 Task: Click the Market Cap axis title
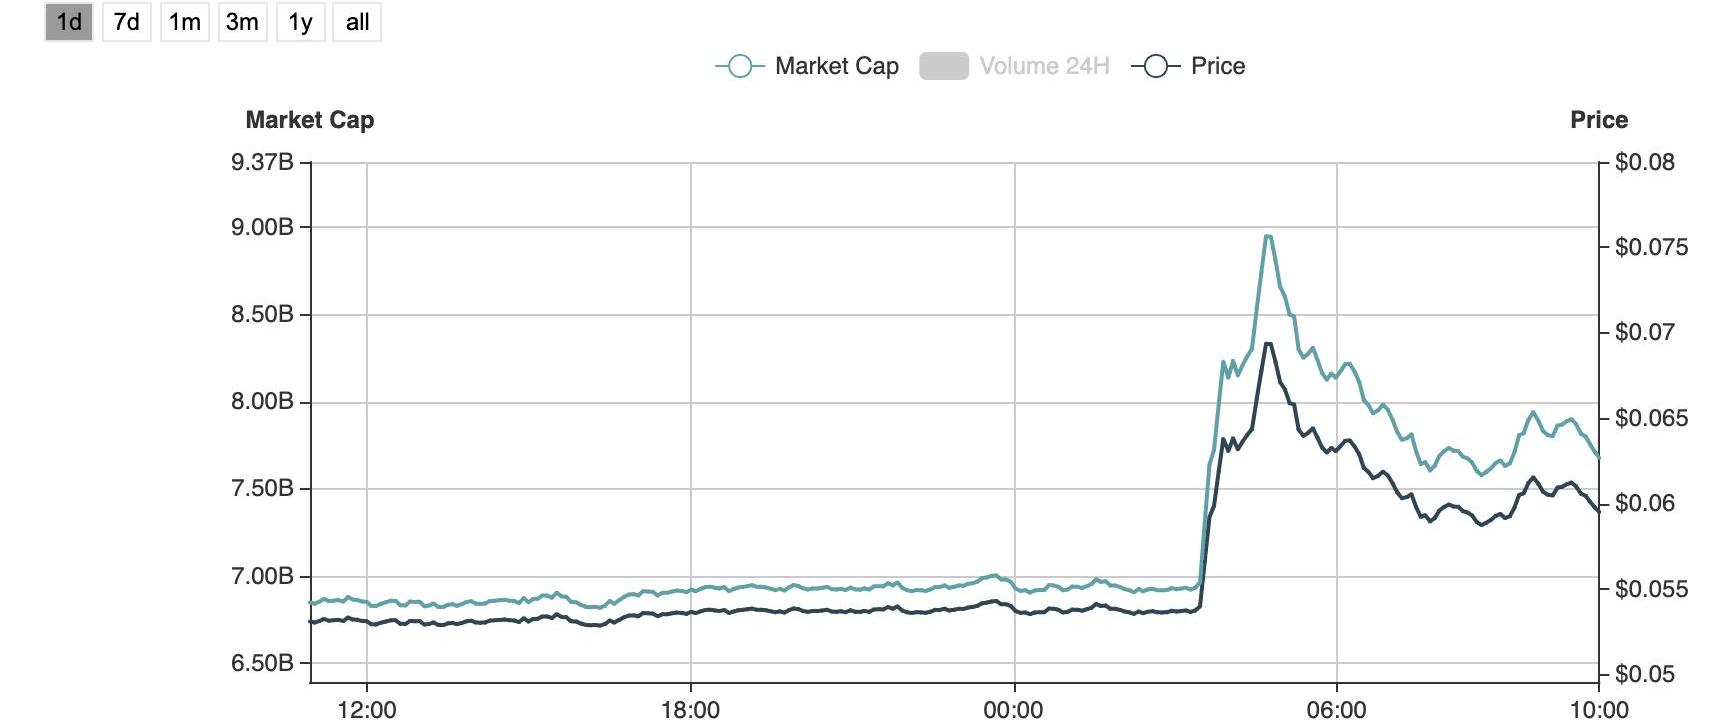coord(310,120)
